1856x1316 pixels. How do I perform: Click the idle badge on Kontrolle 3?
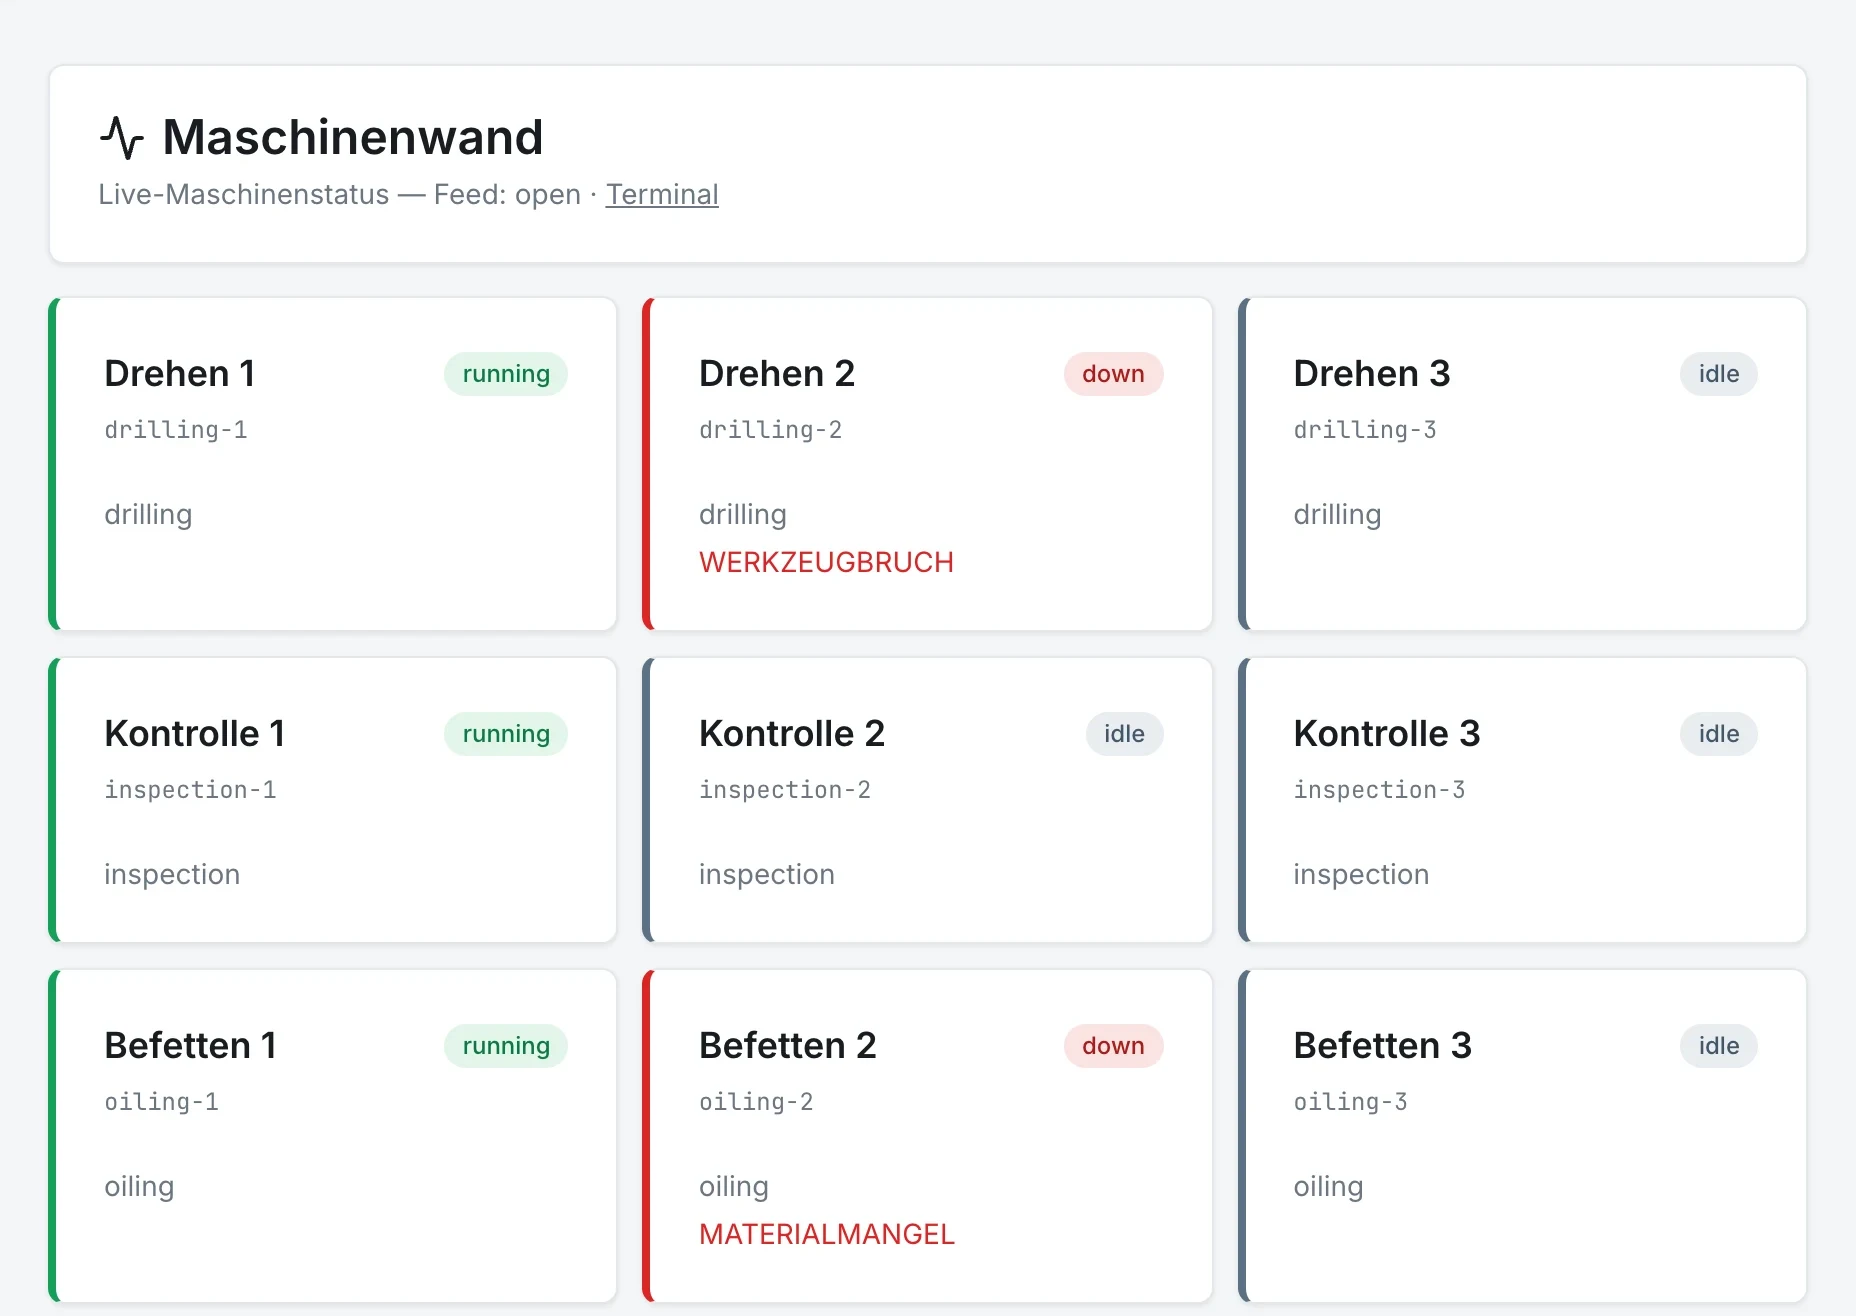[1719, 734]
